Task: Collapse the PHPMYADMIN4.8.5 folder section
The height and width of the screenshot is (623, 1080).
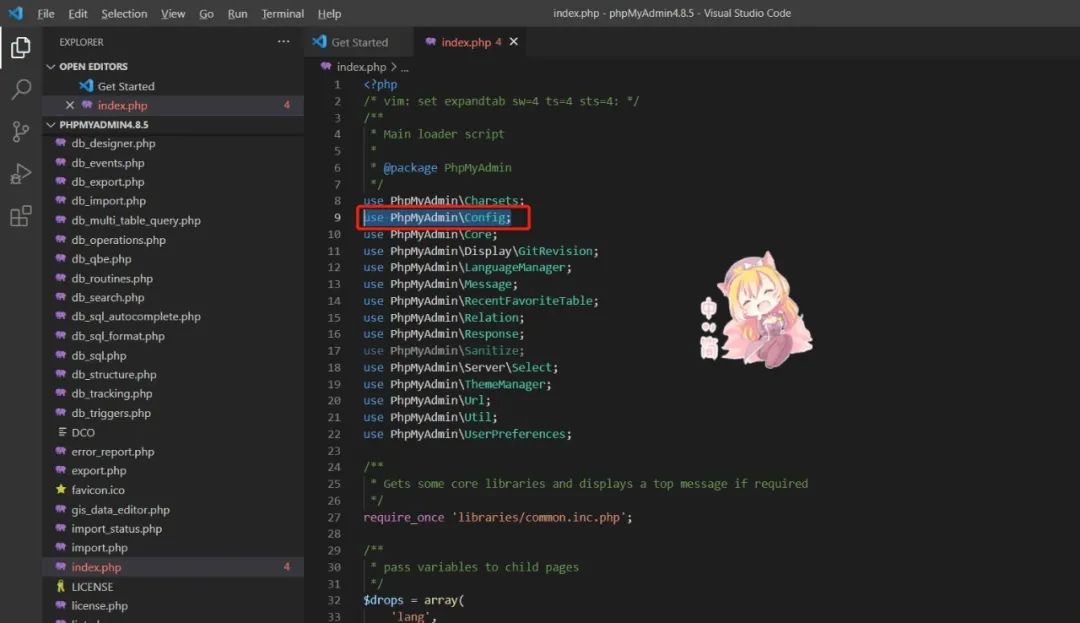Action: click(50, 125)
